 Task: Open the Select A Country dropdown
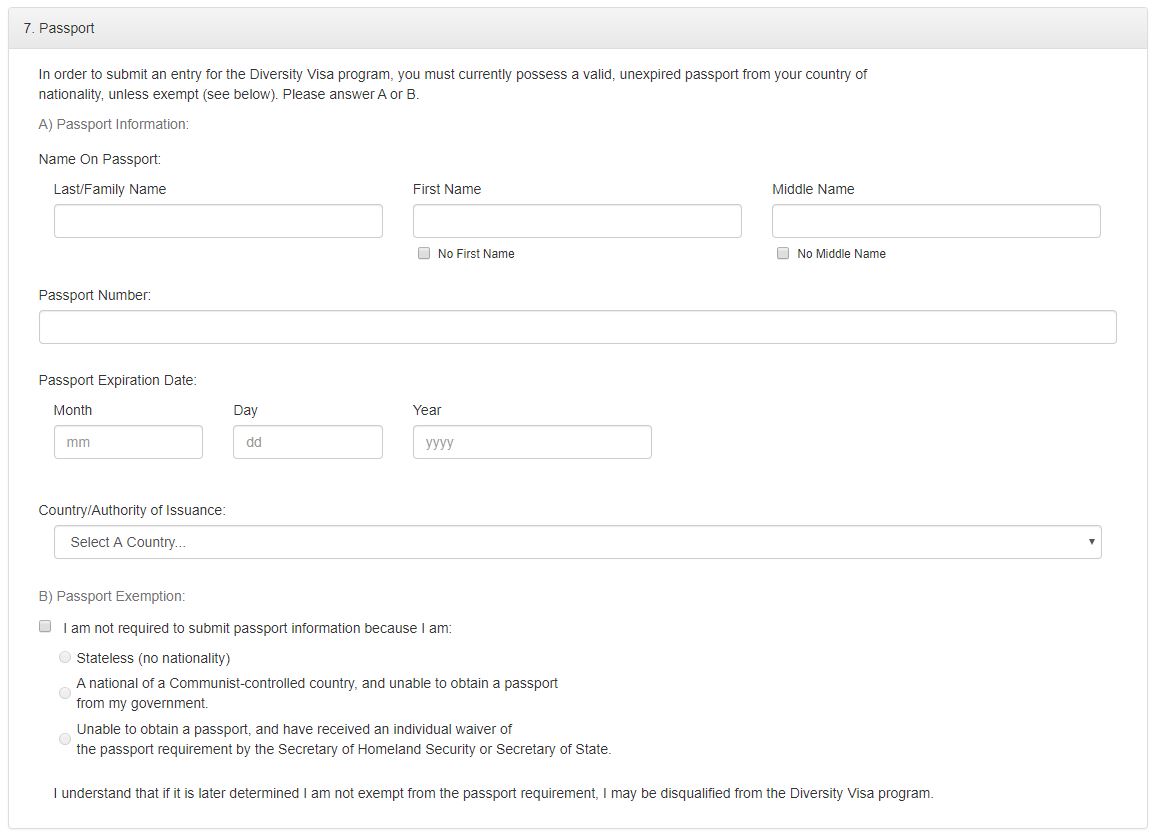(578, 542)
